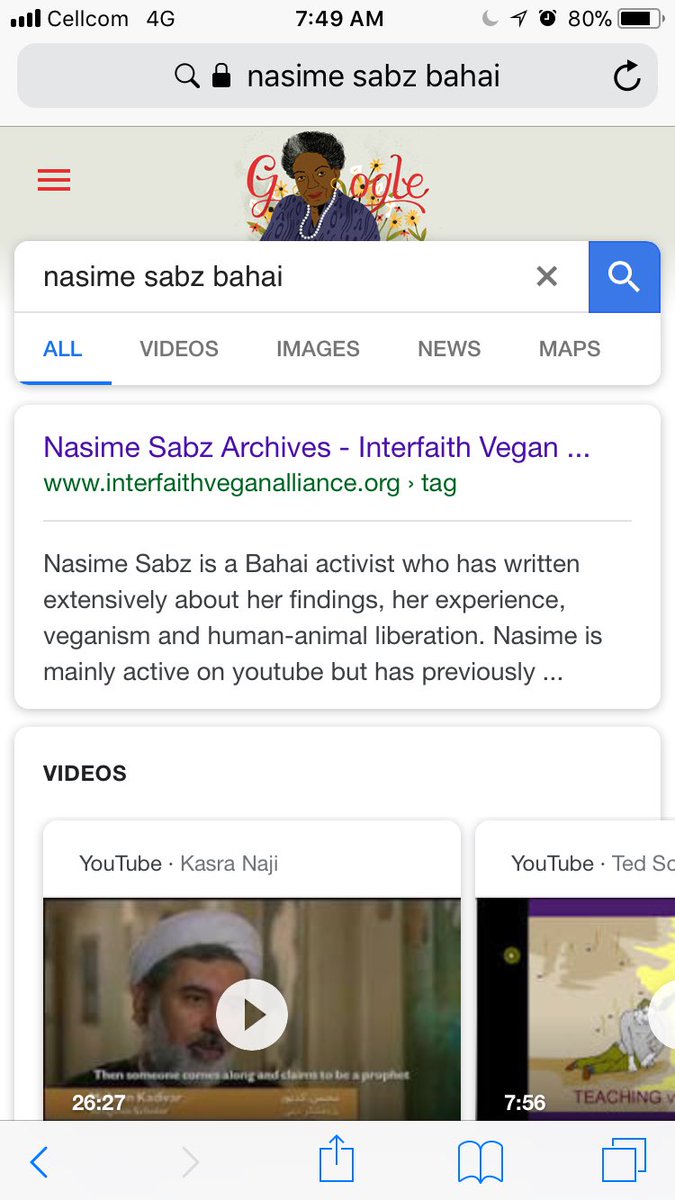
Task: Open the NEWS results tab
Action: coord(449,349)
